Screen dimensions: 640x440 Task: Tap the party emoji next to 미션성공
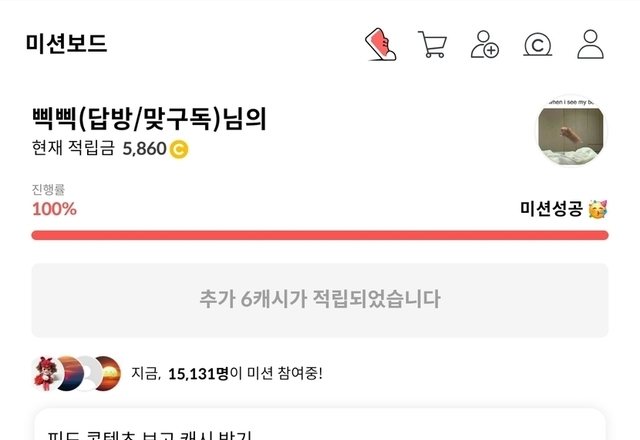click(598, 209)
